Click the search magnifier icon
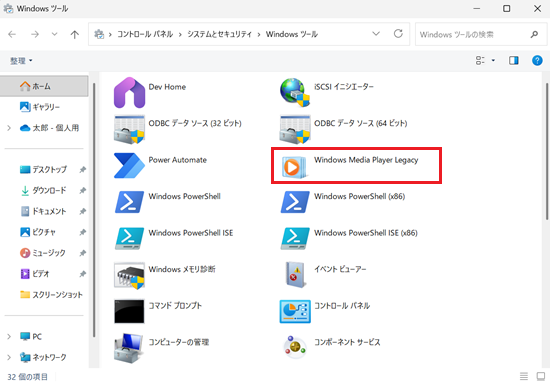Image resolution: width=550 pixels, height=382 pixels. (534, 34)
